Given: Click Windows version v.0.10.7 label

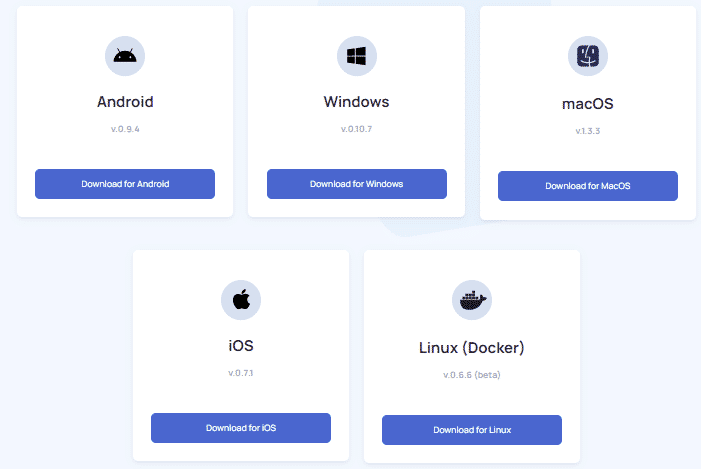Looking at the screenshot, I should [356, 129].
